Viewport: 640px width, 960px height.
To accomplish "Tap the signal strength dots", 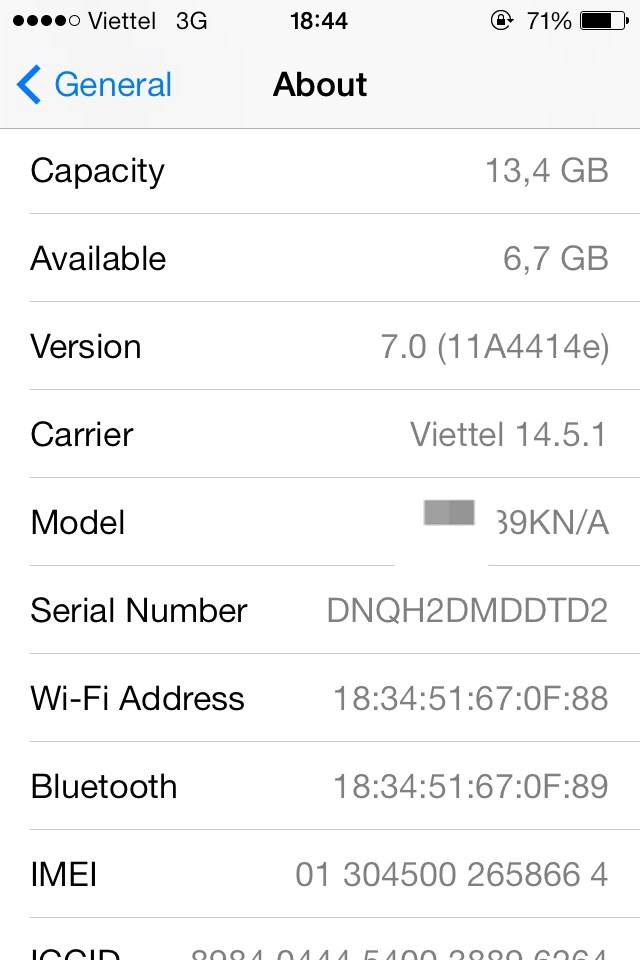I will point(46,20).
